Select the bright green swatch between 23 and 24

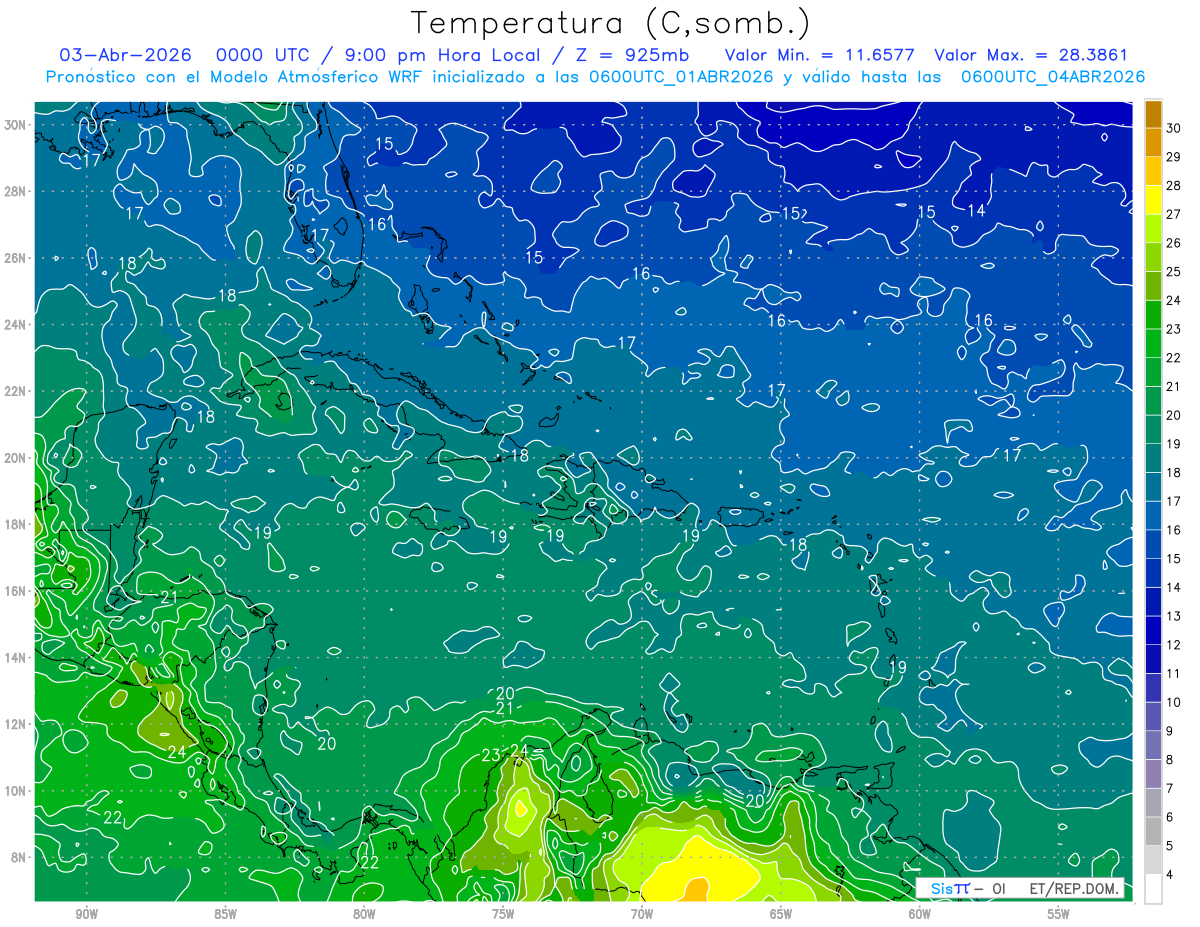coord(1153,315)
